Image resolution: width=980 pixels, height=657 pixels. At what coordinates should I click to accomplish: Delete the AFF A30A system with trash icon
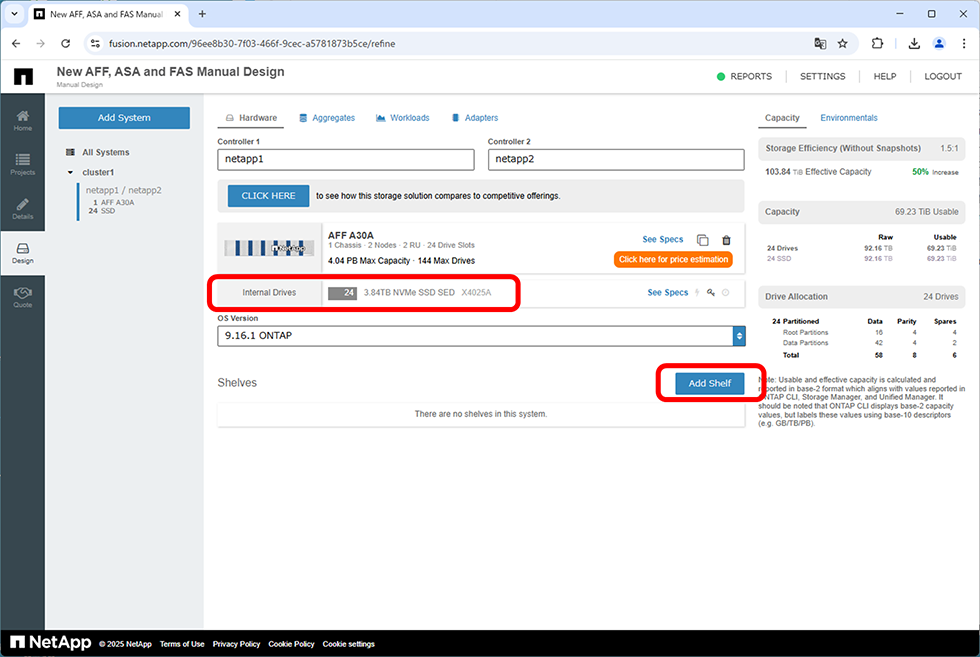coord(726,240)
